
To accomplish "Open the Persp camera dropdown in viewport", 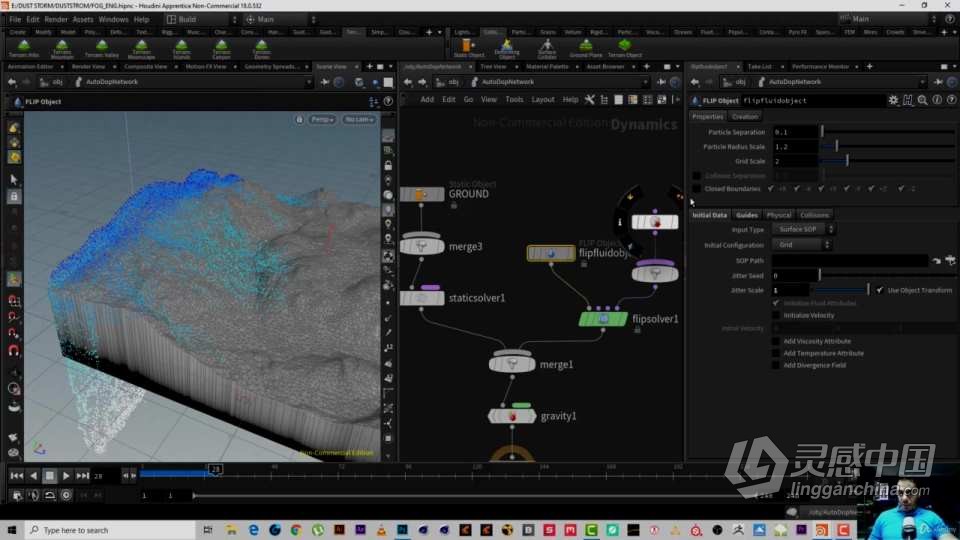I will [x=322, y=119].
